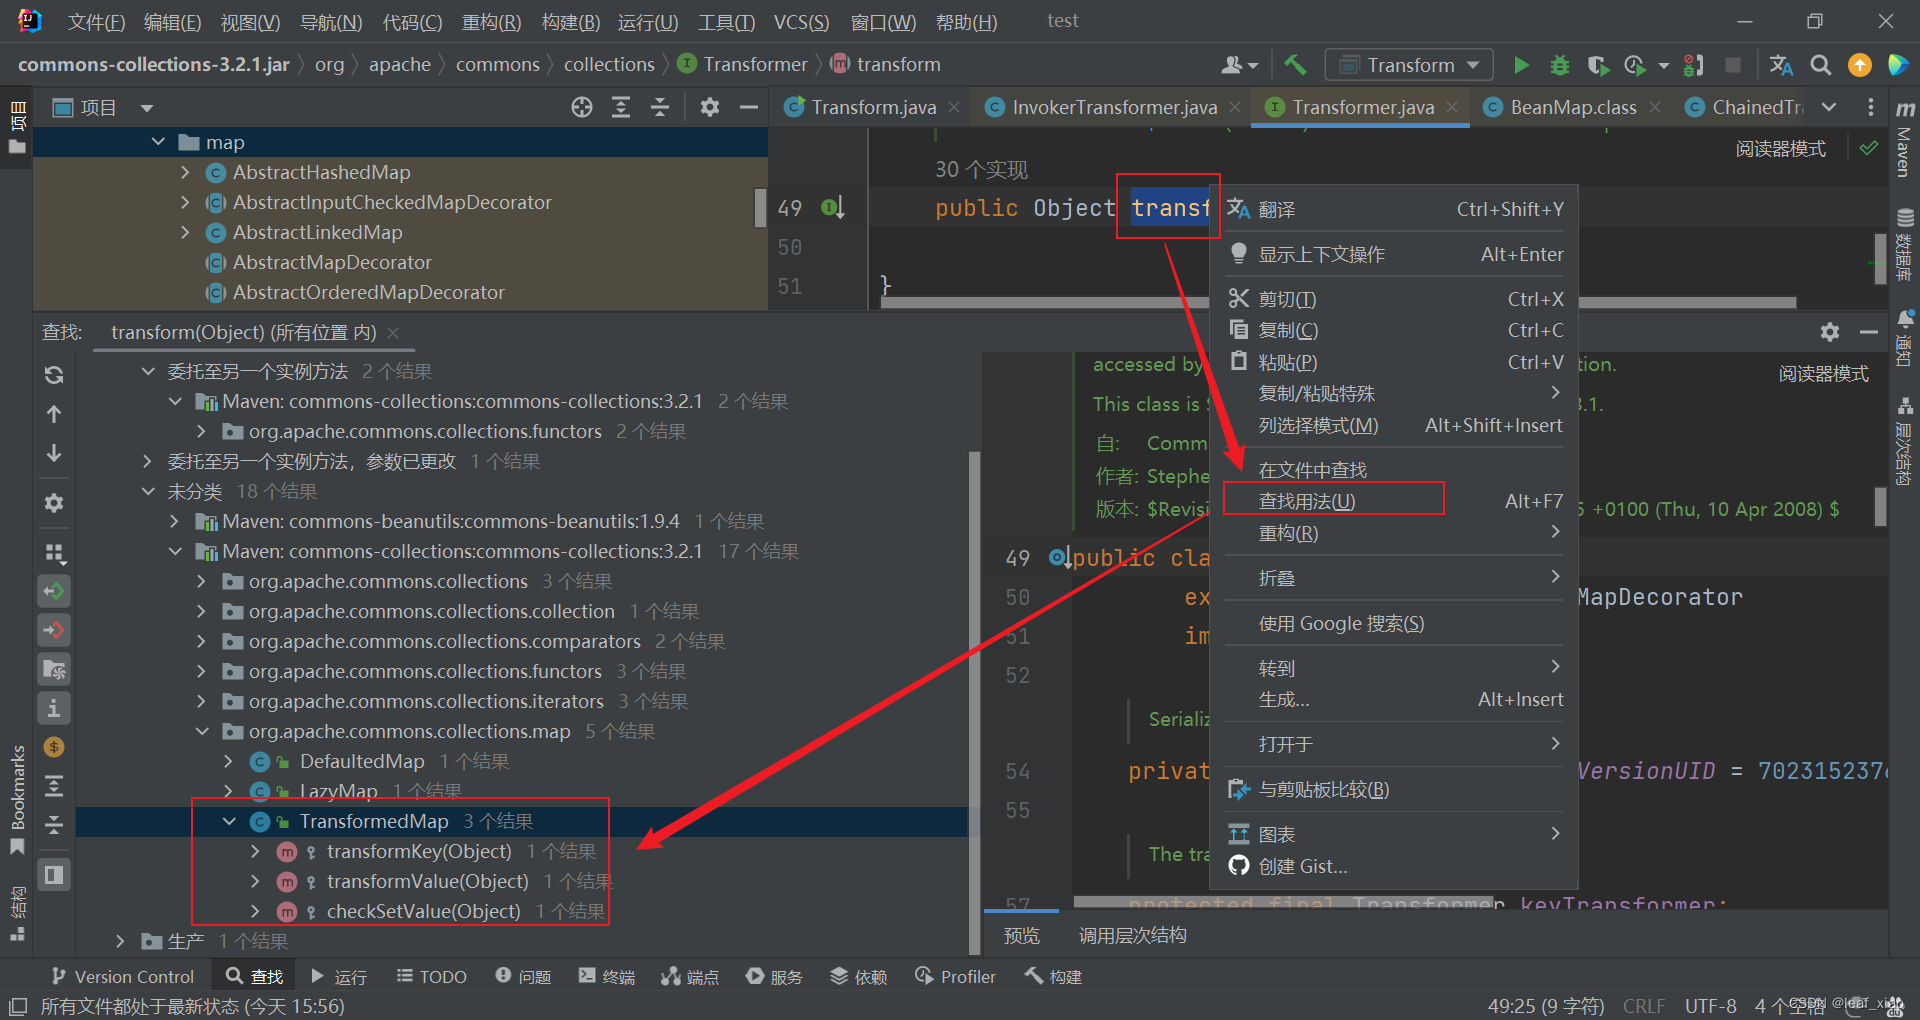Switch to BeanMap.class tab
The height and width of the screenshot is (1020, 1920).
coord(1573,107)
